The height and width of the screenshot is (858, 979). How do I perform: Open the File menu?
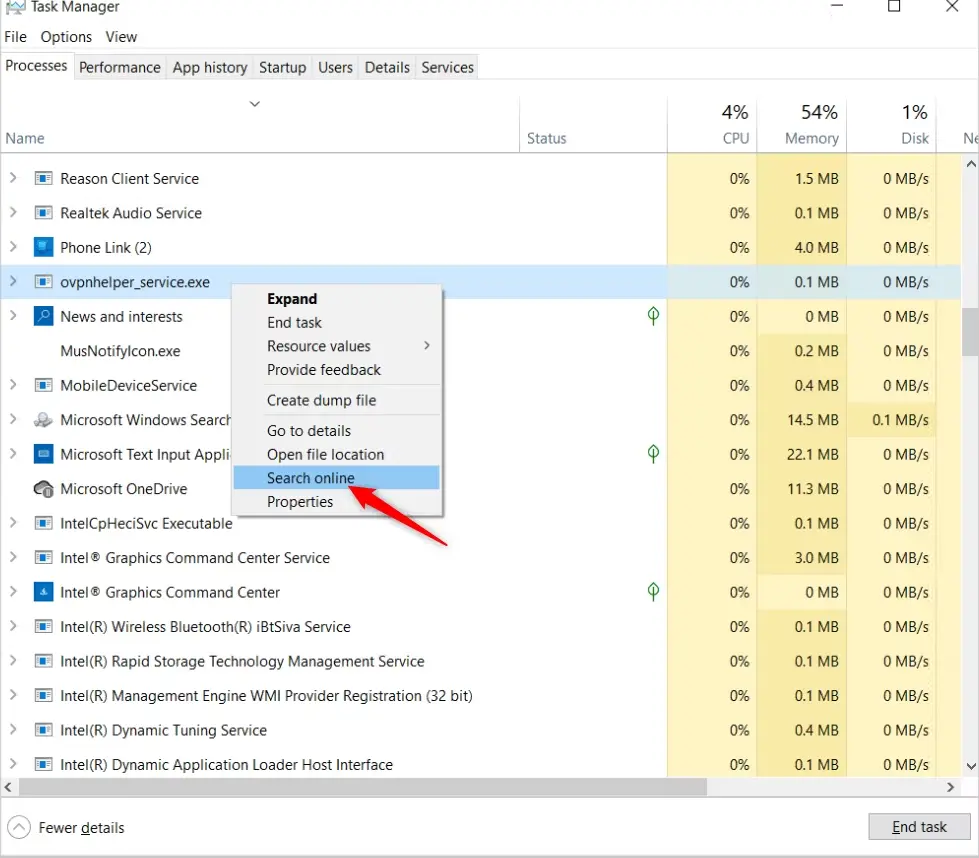16,37
